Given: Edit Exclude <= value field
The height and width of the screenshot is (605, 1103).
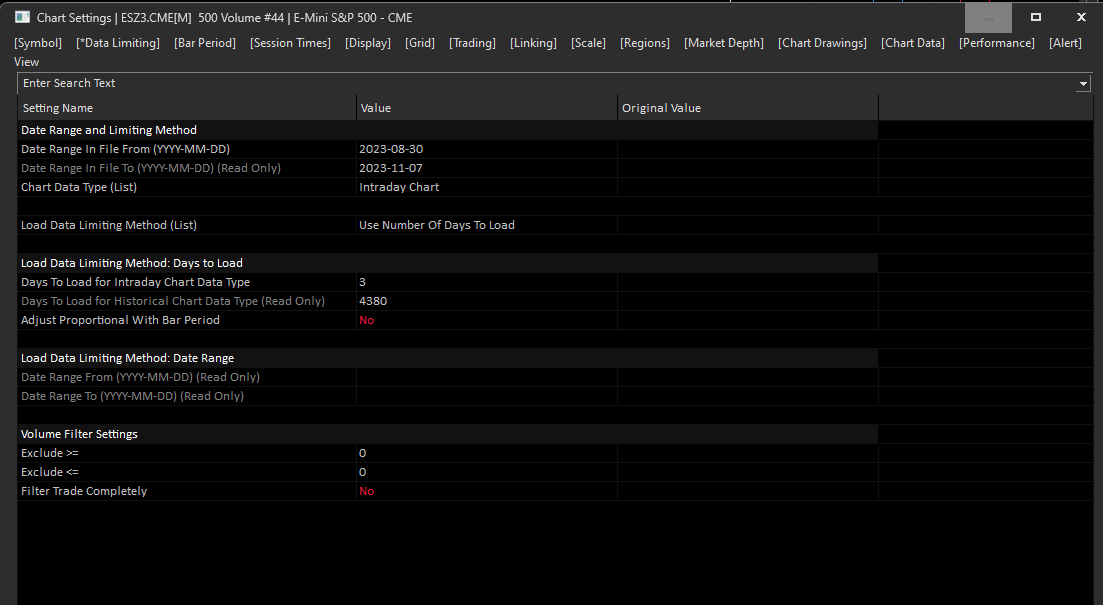Looking at the screenshot, I should pos(487,472).
